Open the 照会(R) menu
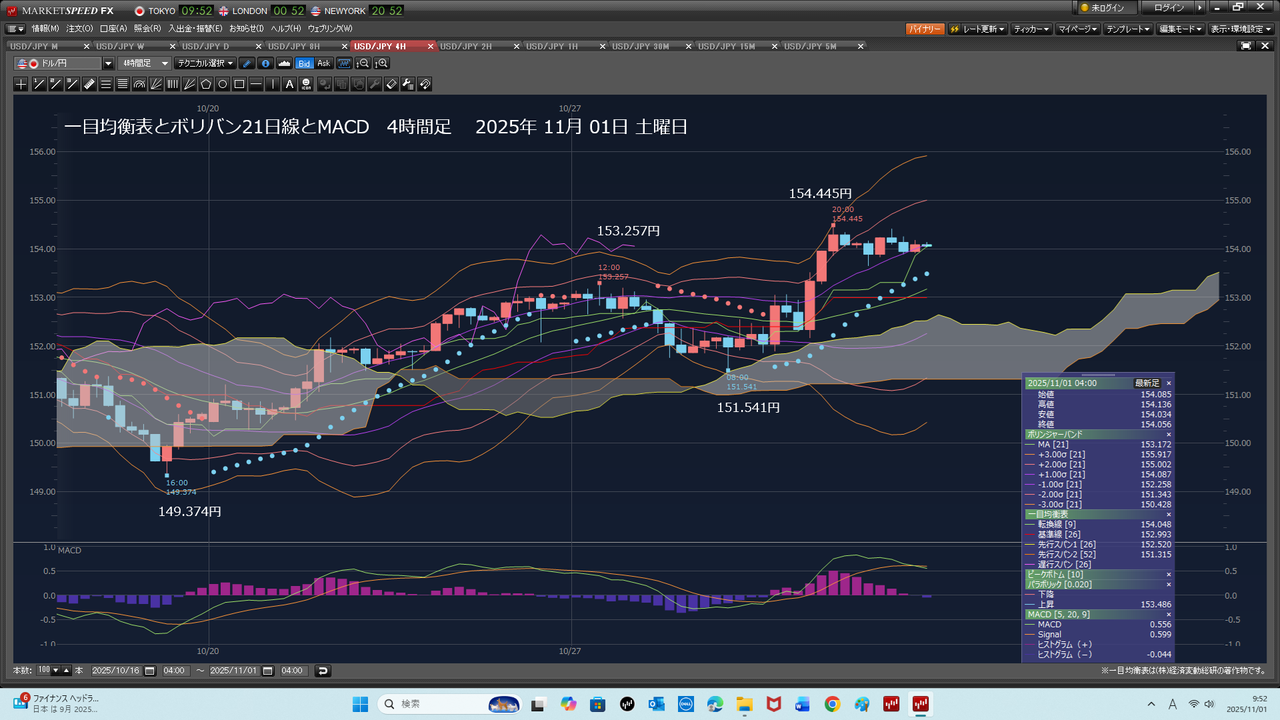 pos(146,29)
